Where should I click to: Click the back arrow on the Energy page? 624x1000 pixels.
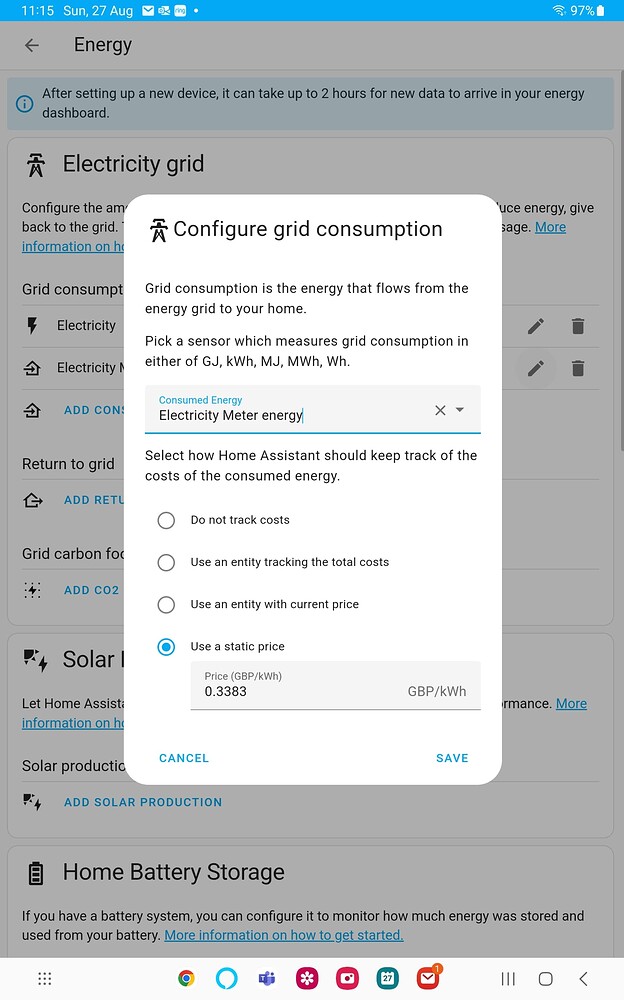pyautogui.click(x=30, y=45)
